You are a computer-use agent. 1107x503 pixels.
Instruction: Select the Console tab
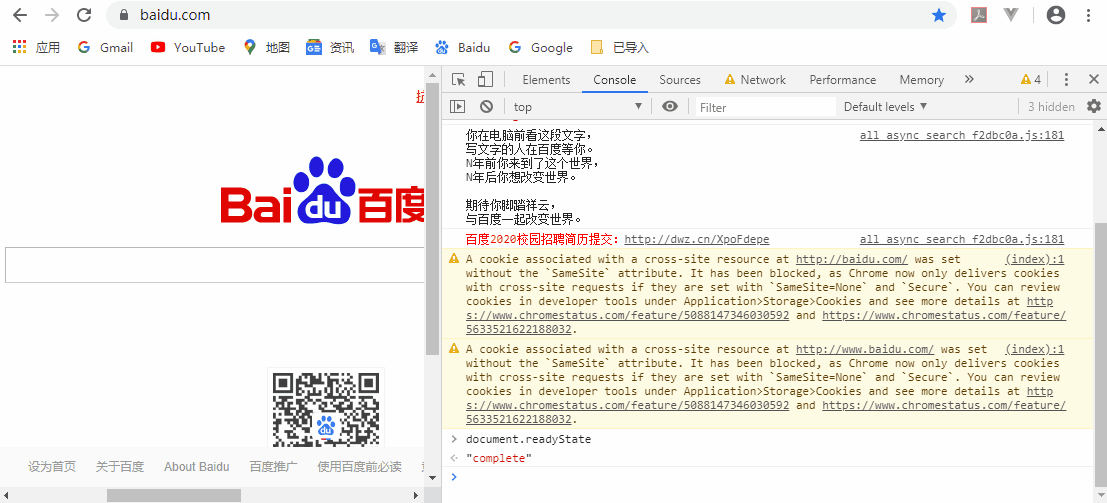coord(615,80)
